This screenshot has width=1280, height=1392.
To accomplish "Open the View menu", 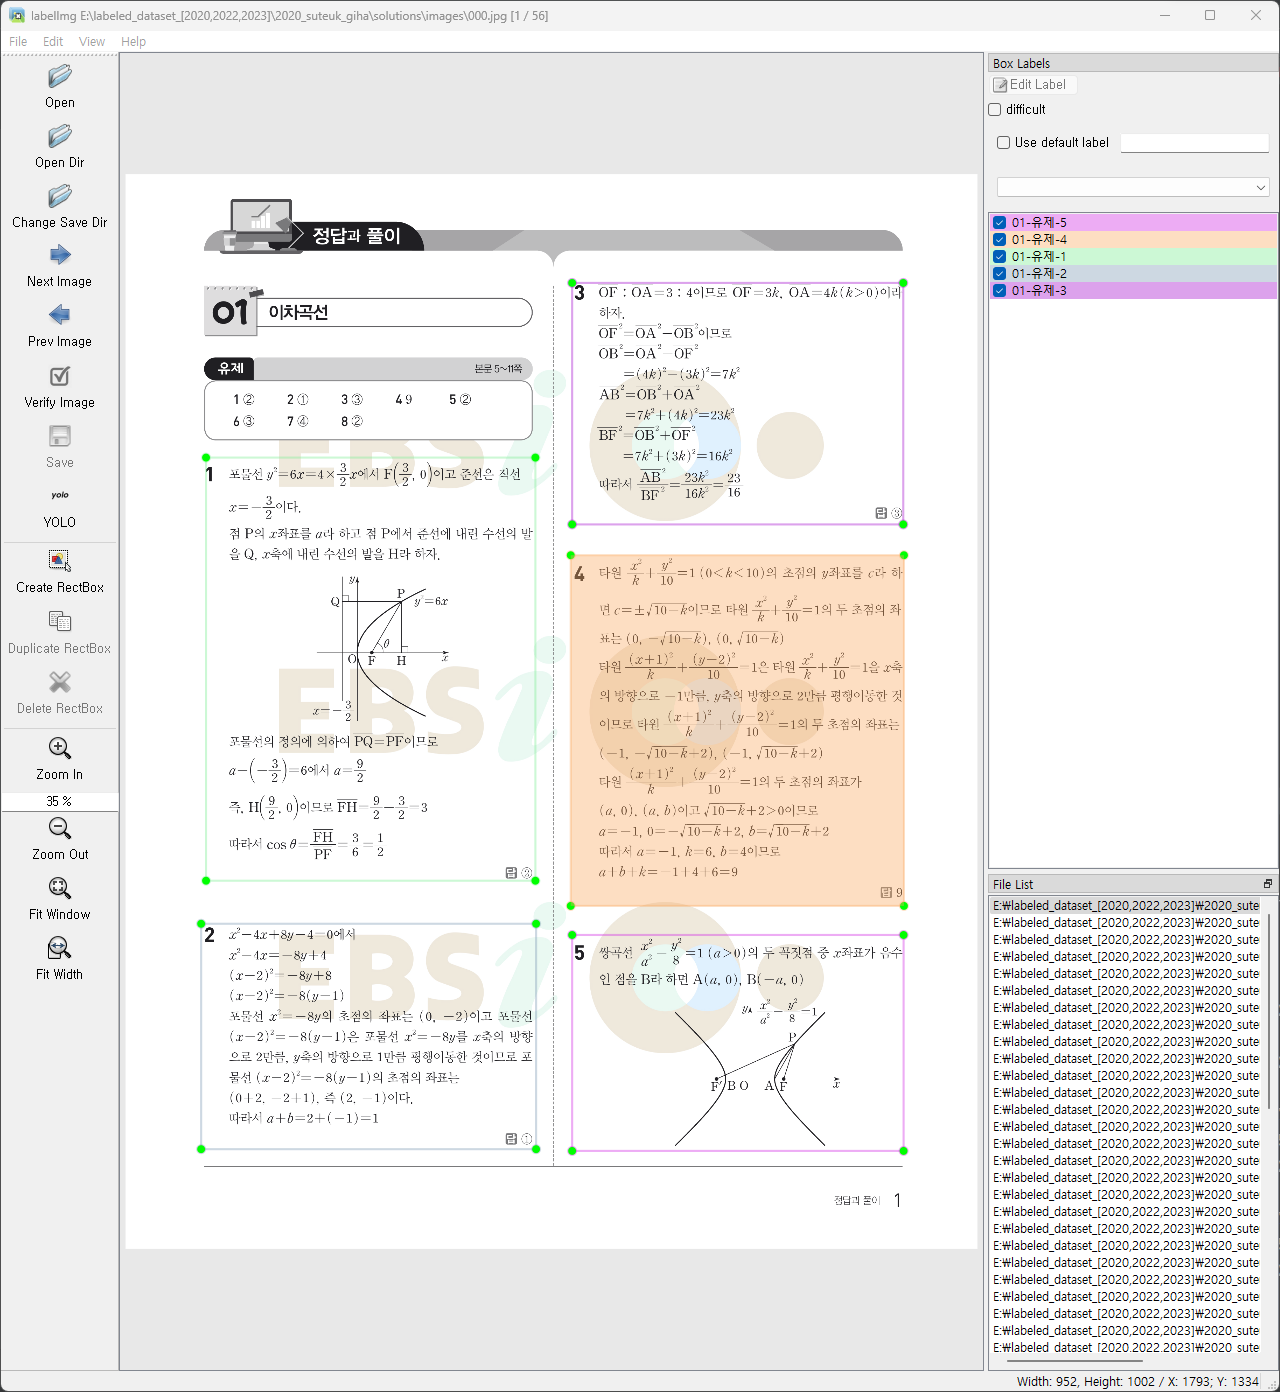I will [x=92, y=42].
